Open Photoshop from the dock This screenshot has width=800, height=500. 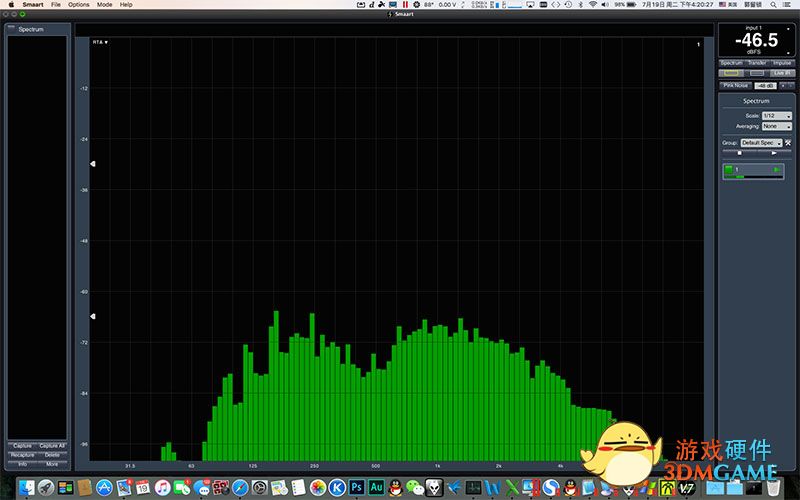coord(356,488)
